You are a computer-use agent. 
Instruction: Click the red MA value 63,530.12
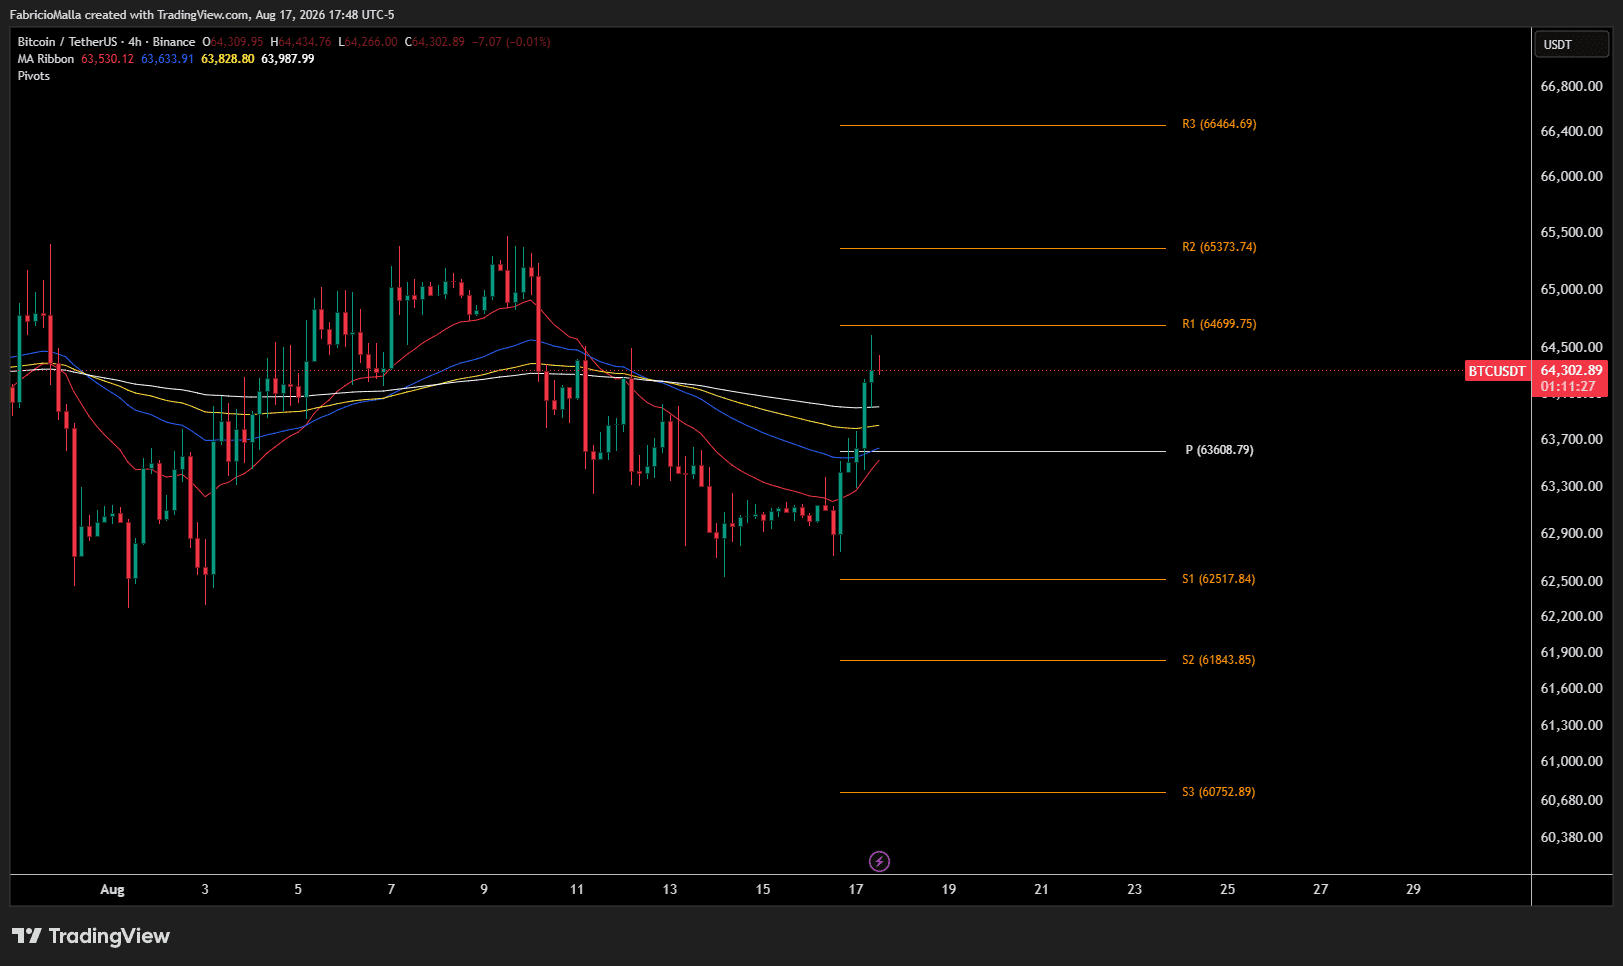pyautogui.click(x=108, y=59)
